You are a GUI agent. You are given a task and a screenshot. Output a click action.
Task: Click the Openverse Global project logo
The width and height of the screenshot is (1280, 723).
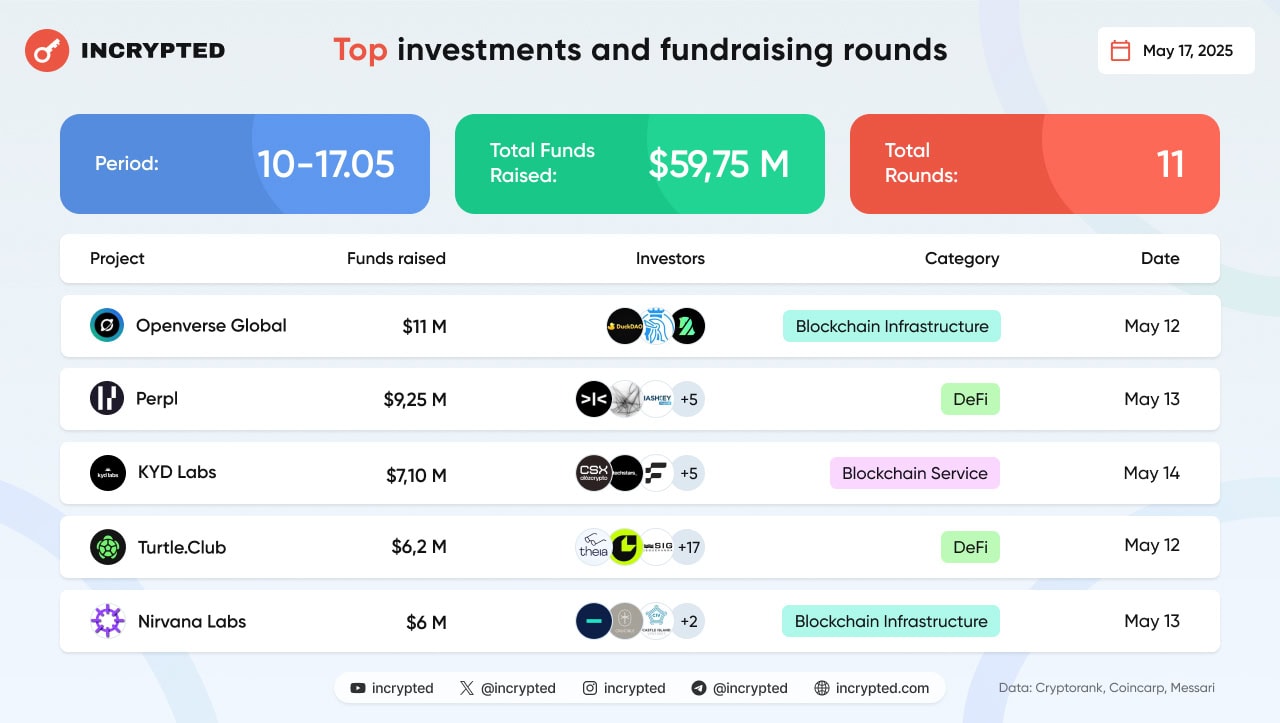point(107,326)
